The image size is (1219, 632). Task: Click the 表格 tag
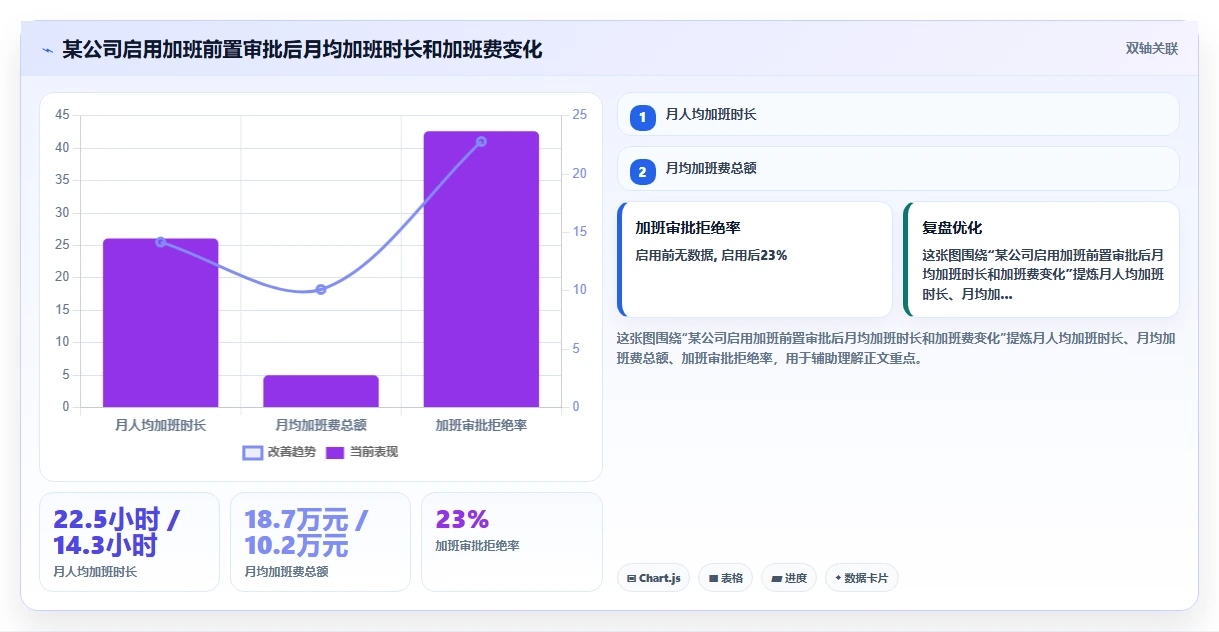click(x=726, y=578)
